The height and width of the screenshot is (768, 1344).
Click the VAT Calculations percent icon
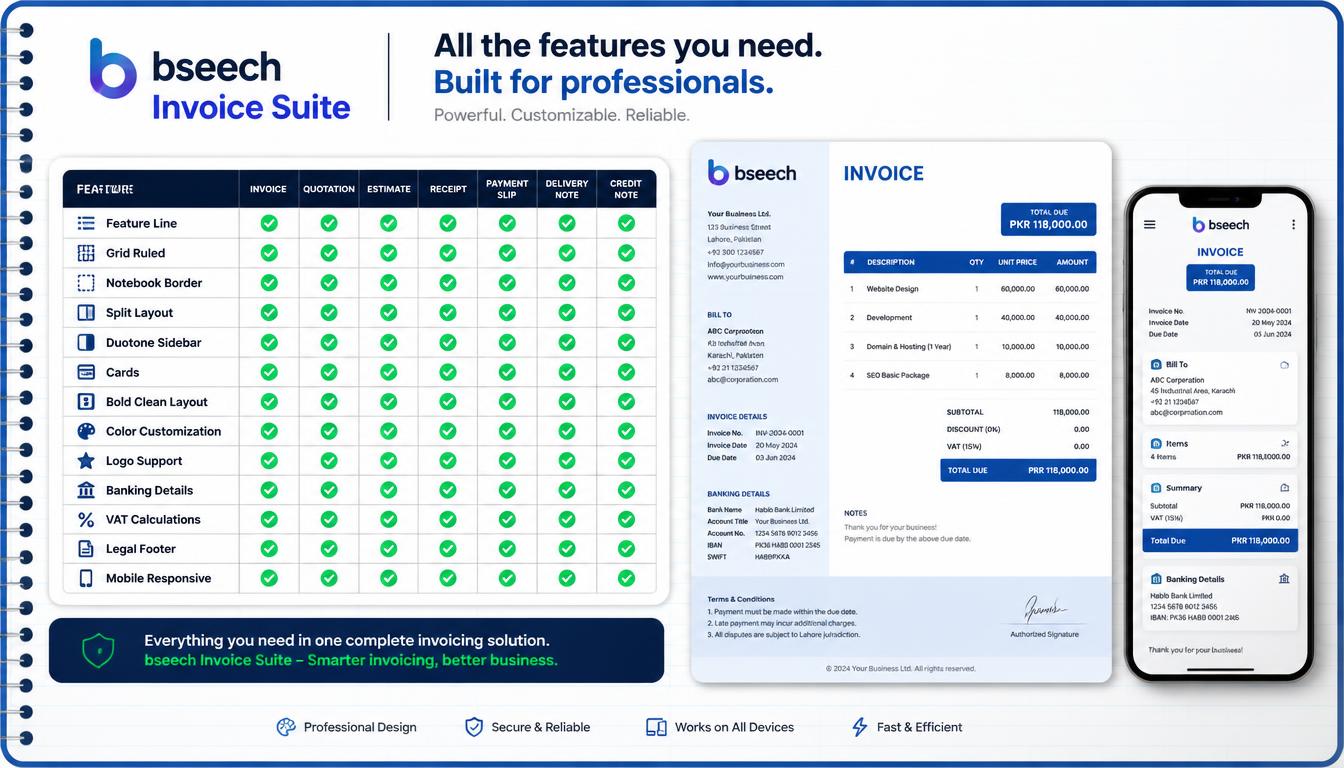(x=86, y=520)
